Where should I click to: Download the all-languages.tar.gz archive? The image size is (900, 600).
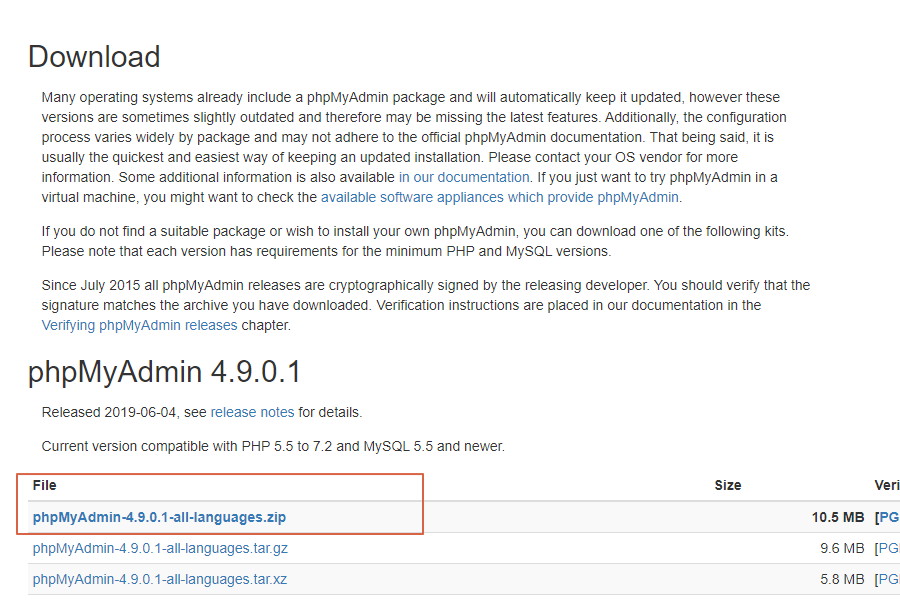click(x=160, y=548)
